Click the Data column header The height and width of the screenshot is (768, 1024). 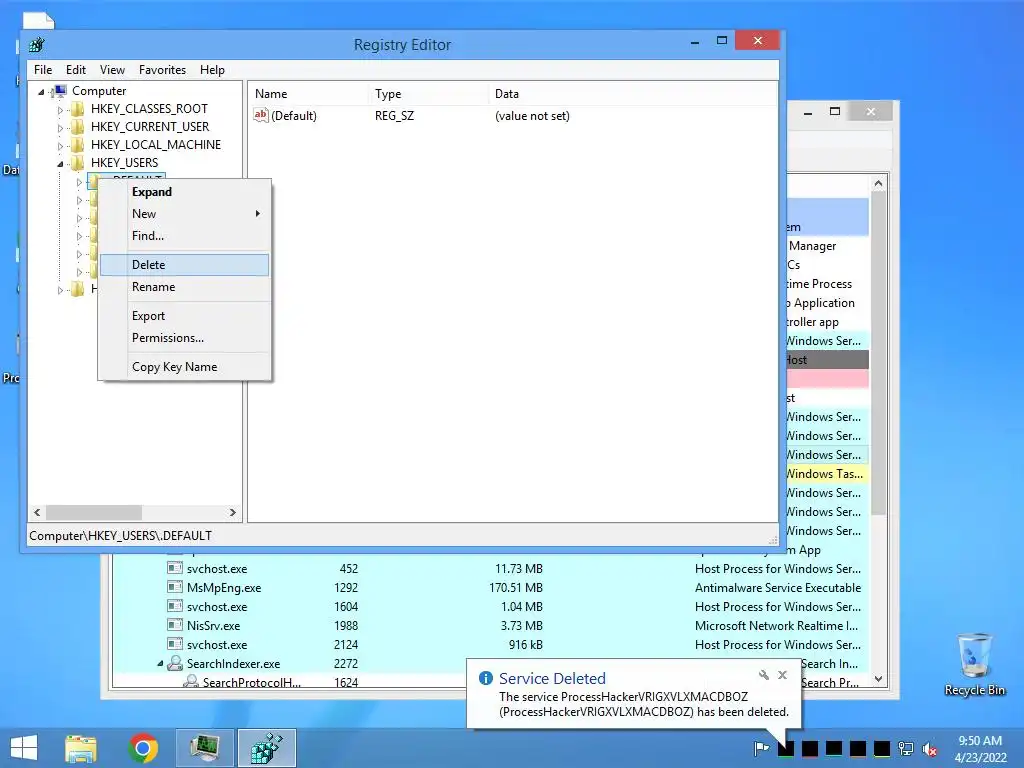pyautogui.click(x=633, y=94)
